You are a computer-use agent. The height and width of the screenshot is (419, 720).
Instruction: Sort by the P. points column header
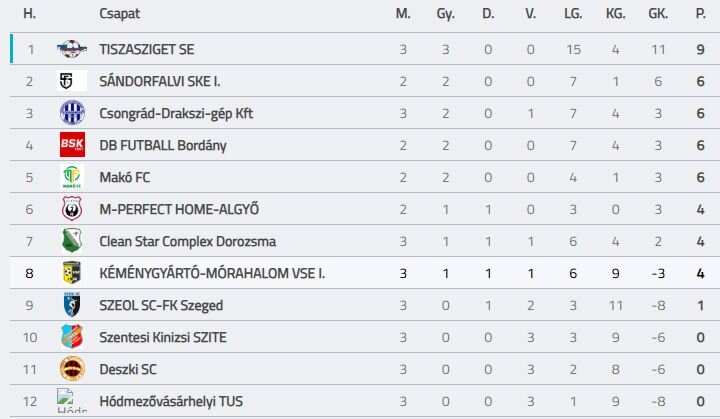click(x=700, y=14)
